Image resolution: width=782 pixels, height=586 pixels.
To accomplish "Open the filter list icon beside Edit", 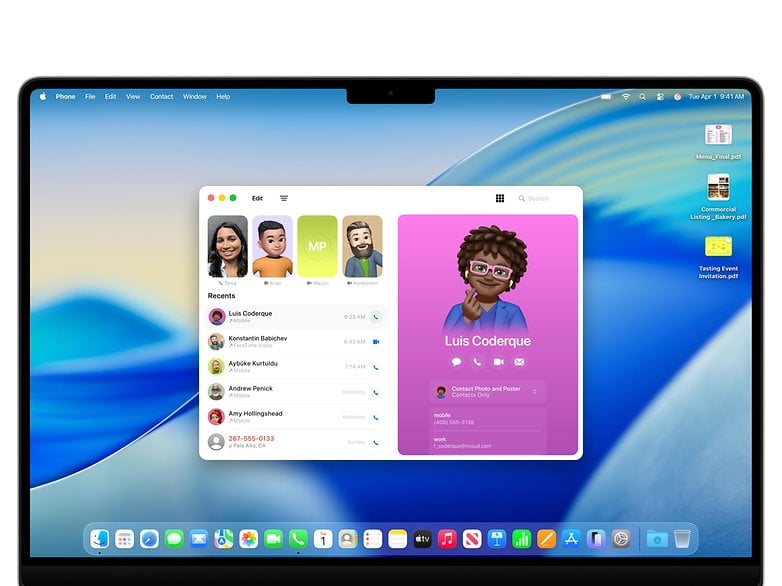I will point(284,198).
